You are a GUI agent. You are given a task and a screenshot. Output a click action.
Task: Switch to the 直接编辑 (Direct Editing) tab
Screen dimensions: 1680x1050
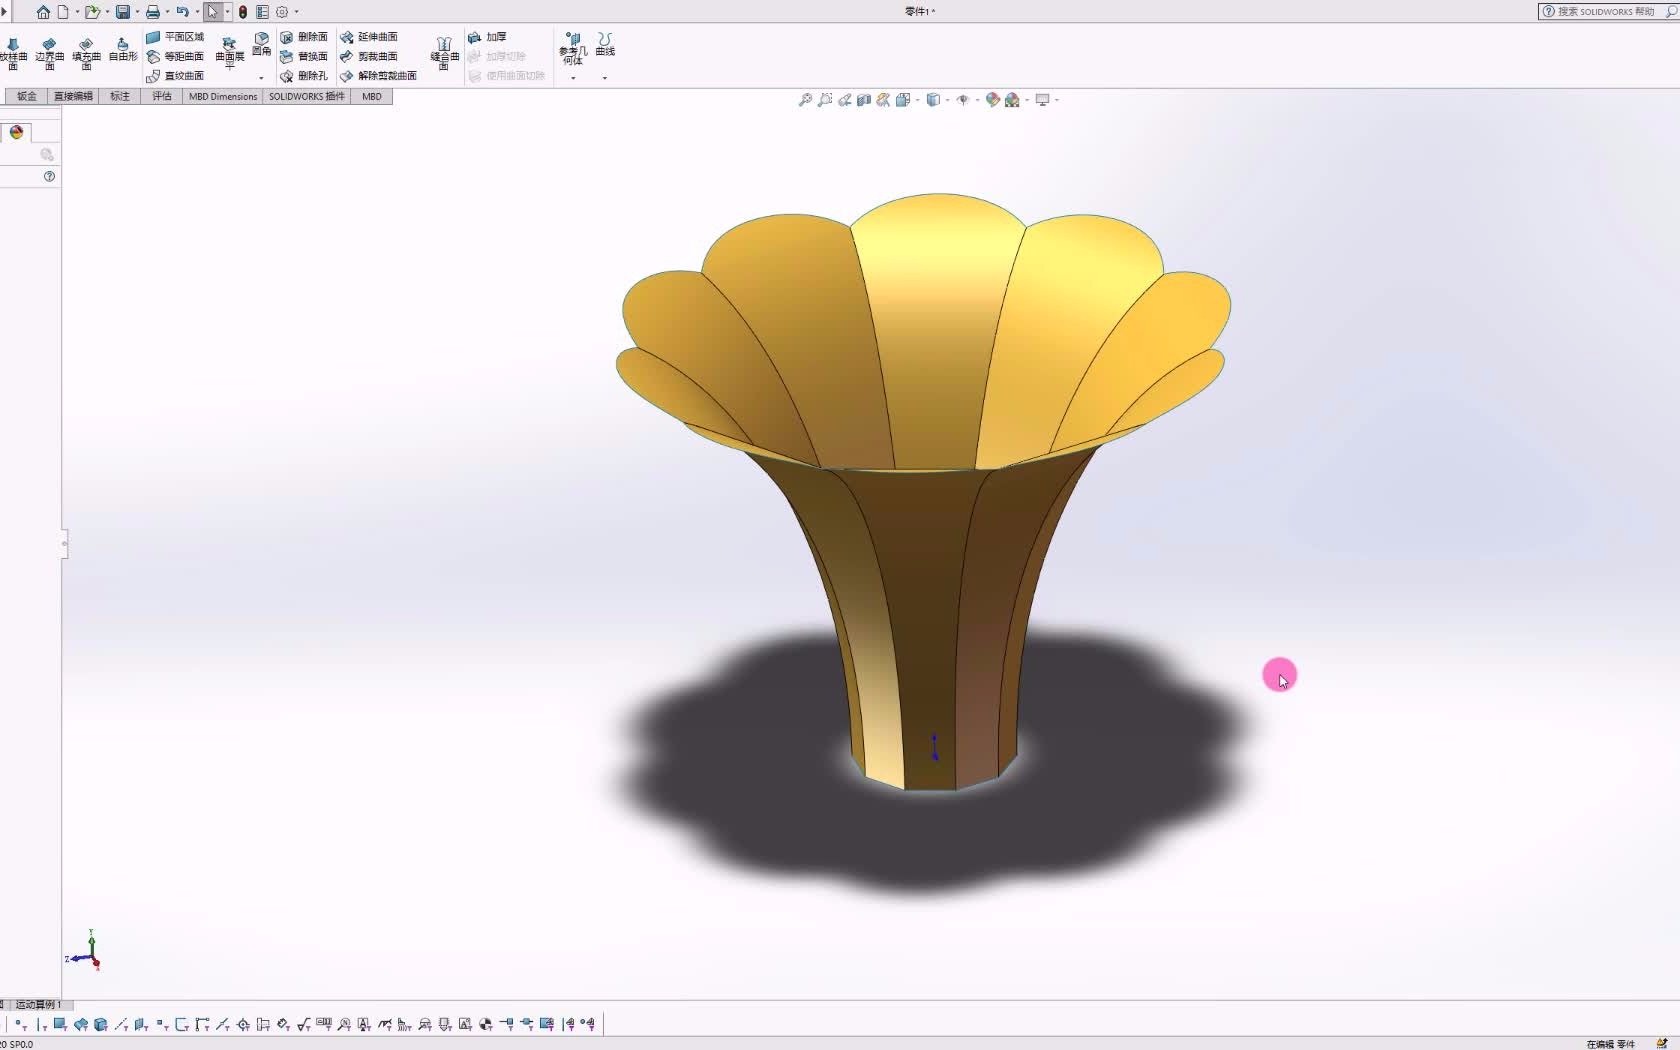tap(73, 96)
